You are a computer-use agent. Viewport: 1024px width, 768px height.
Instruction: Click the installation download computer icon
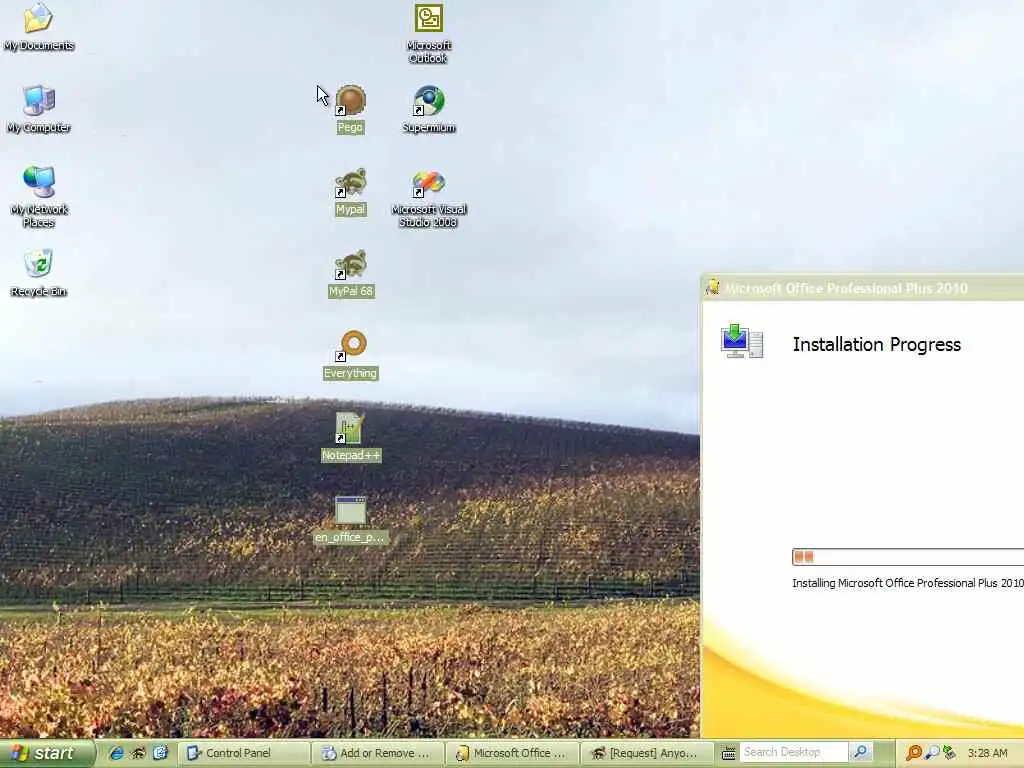(742, 341)
